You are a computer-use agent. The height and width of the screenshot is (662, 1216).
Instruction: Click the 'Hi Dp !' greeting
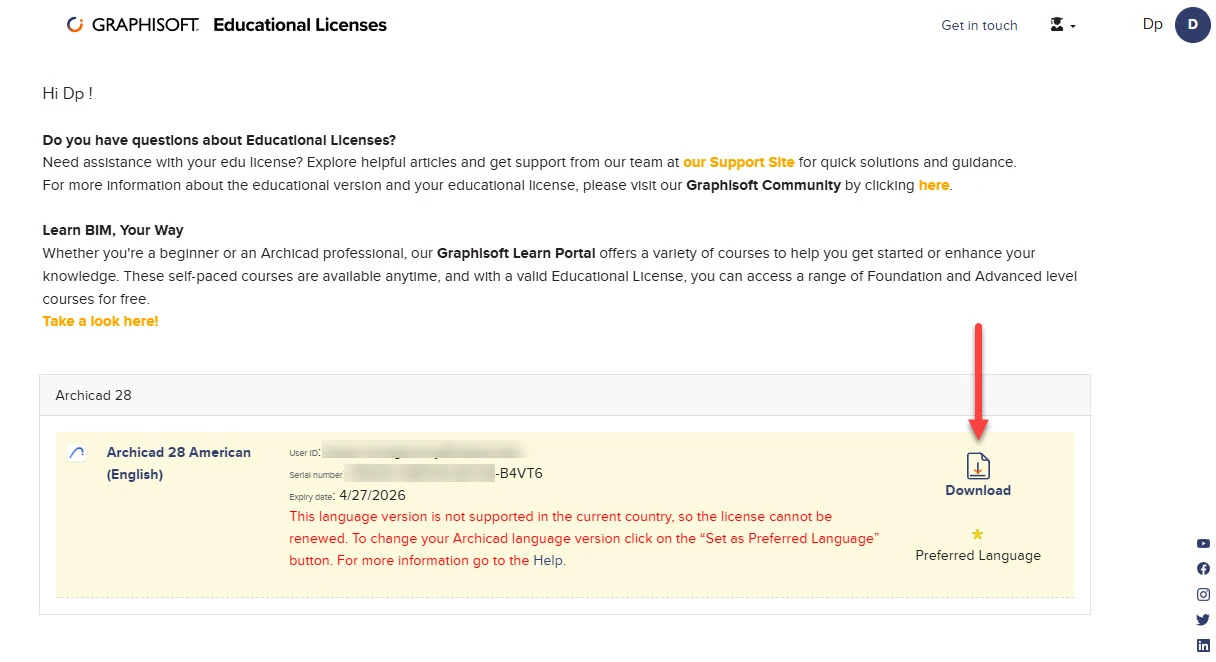68,93
